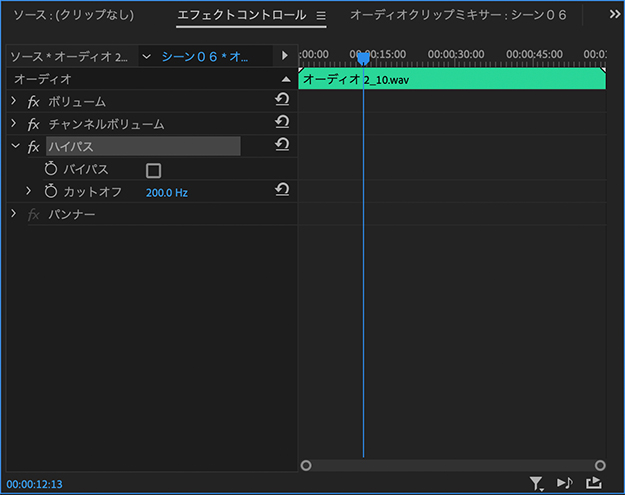Enable the バイパス checkbox
The width and height of the screenshot is (625, 495).
153,170
